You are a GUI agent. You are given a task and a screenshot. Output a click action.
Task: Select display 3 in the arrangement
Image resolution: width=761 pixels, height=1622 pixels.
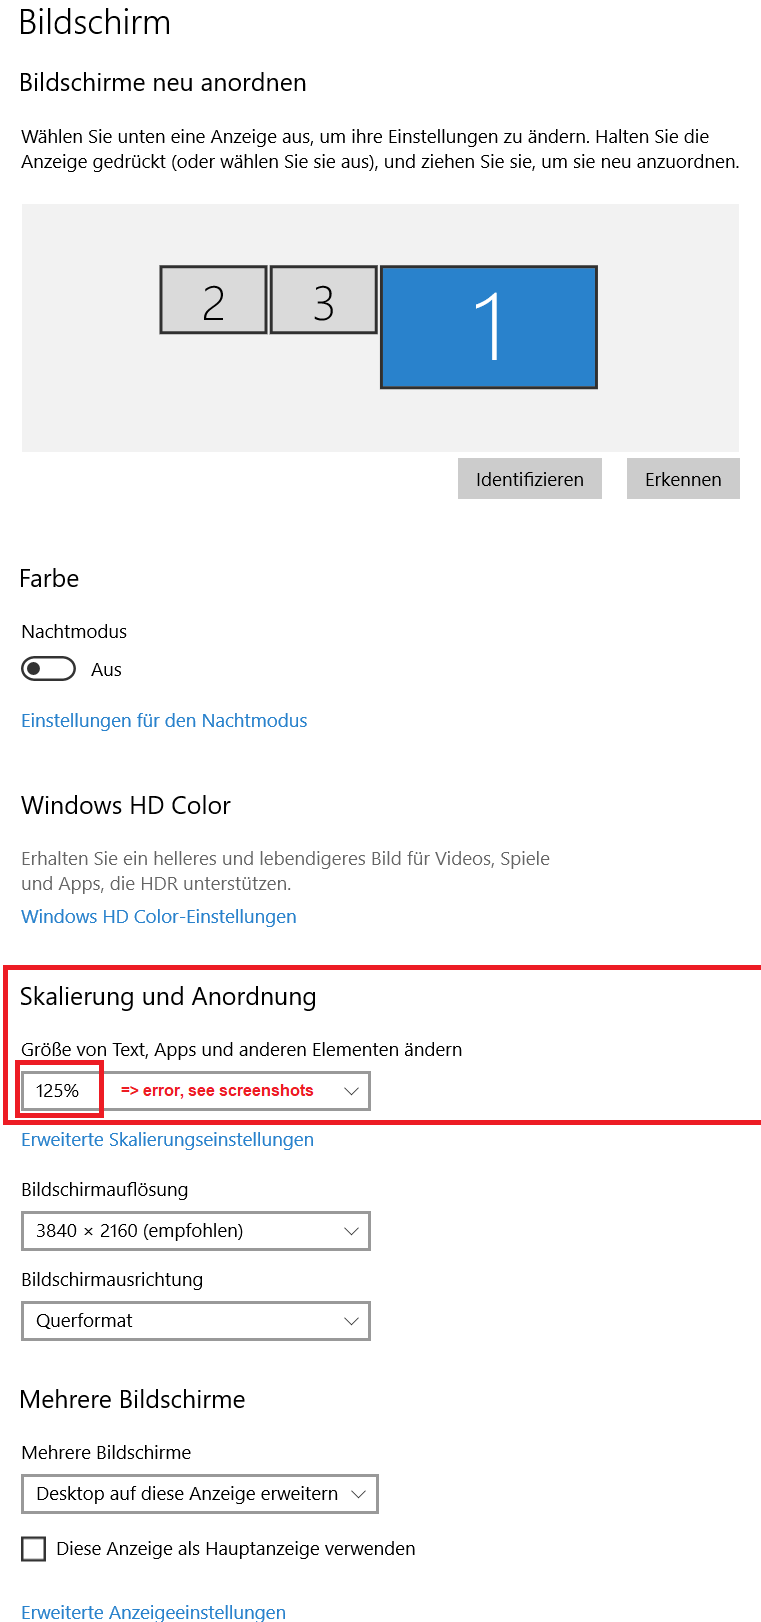[324, 300]
